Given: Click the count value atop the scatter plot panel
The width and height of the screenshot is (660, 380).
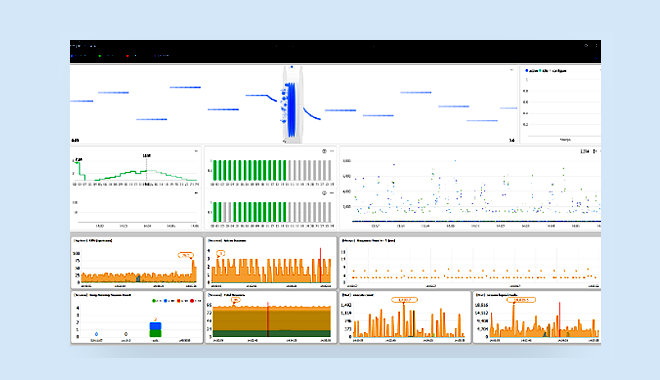Looking at the screenshot, I should (x=585, y=151).
